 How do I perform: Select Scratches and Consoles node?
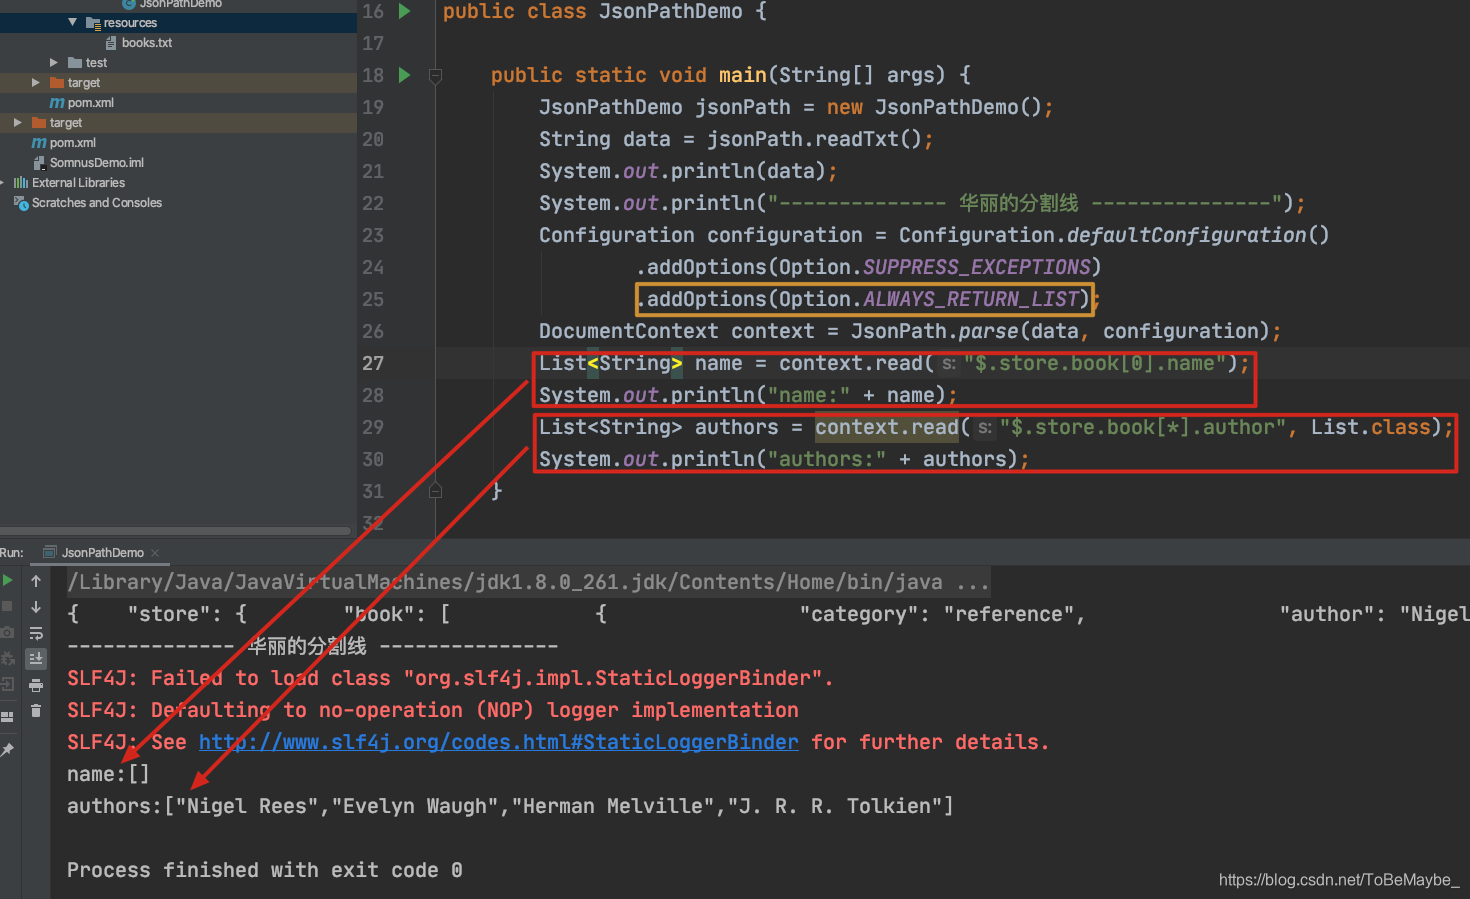(x=97, y=202)
